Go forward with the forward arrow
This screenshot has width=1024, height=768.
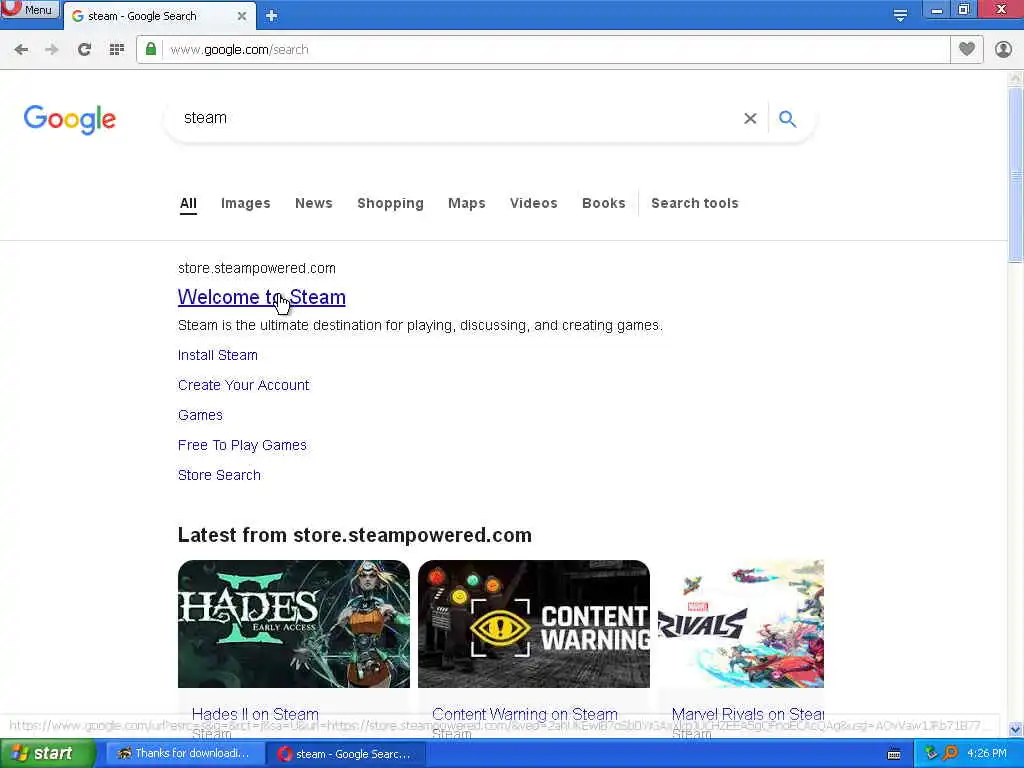click(x=52, y=50)
